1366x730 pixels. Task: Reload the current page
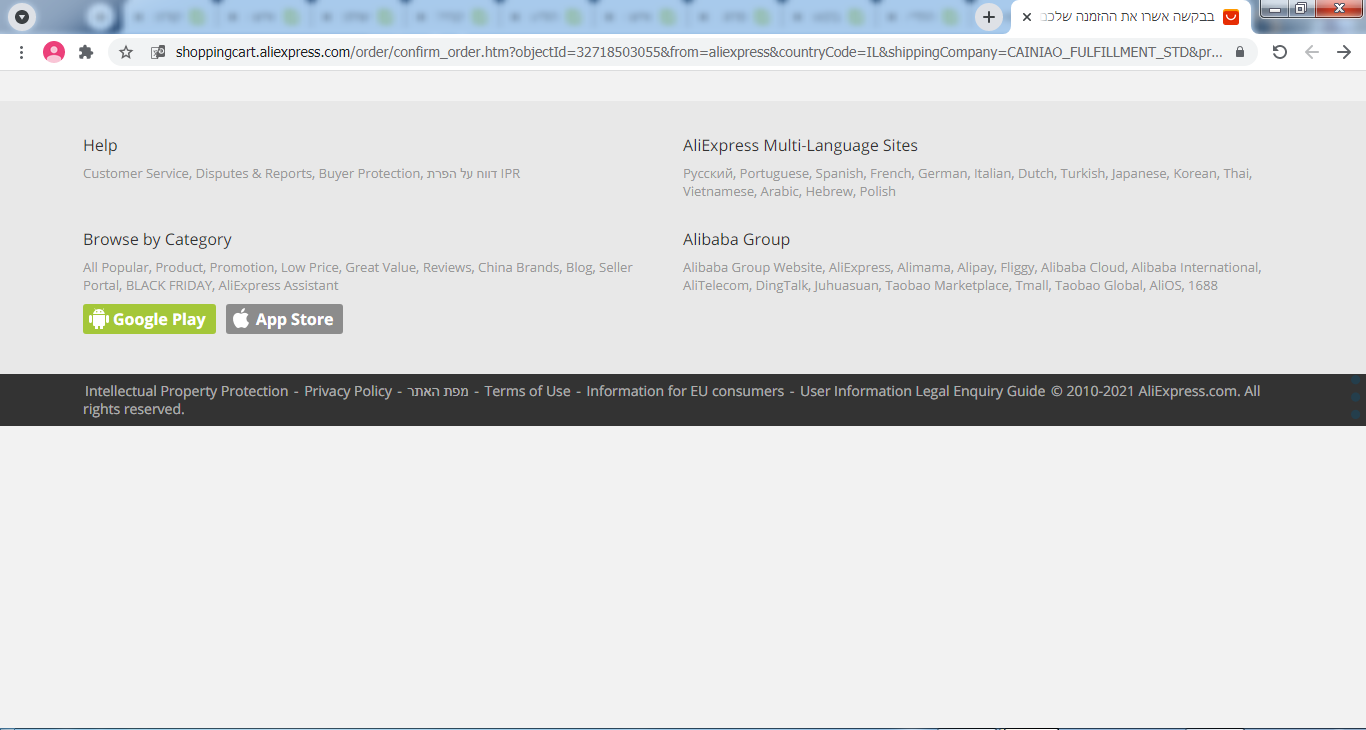tap(1279, 52)
